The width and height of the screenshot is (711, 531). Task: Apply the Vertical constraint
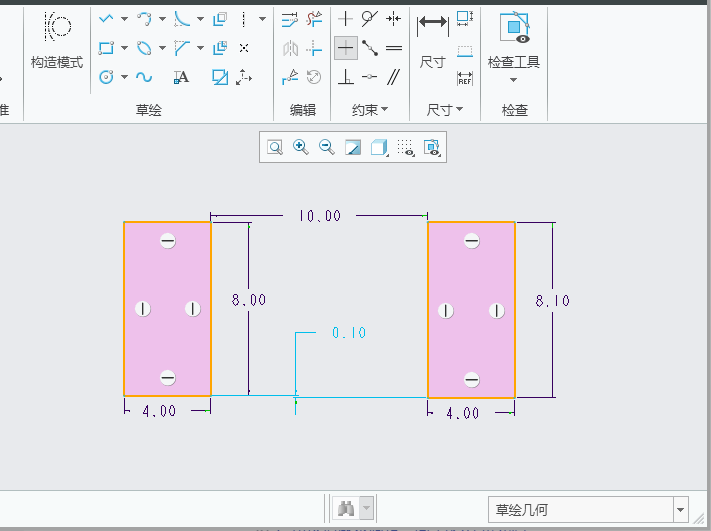pos(346,19)
